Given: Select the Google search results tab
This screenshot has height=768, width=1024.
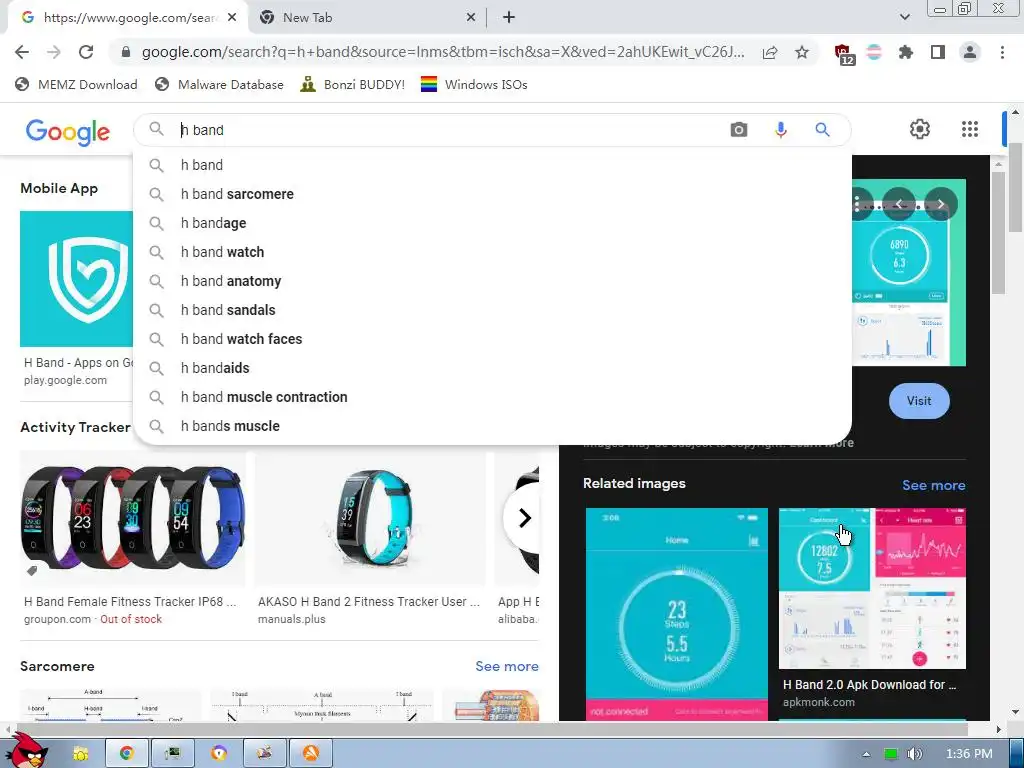Looking at the screenshot, I should (x=127, y=18).
